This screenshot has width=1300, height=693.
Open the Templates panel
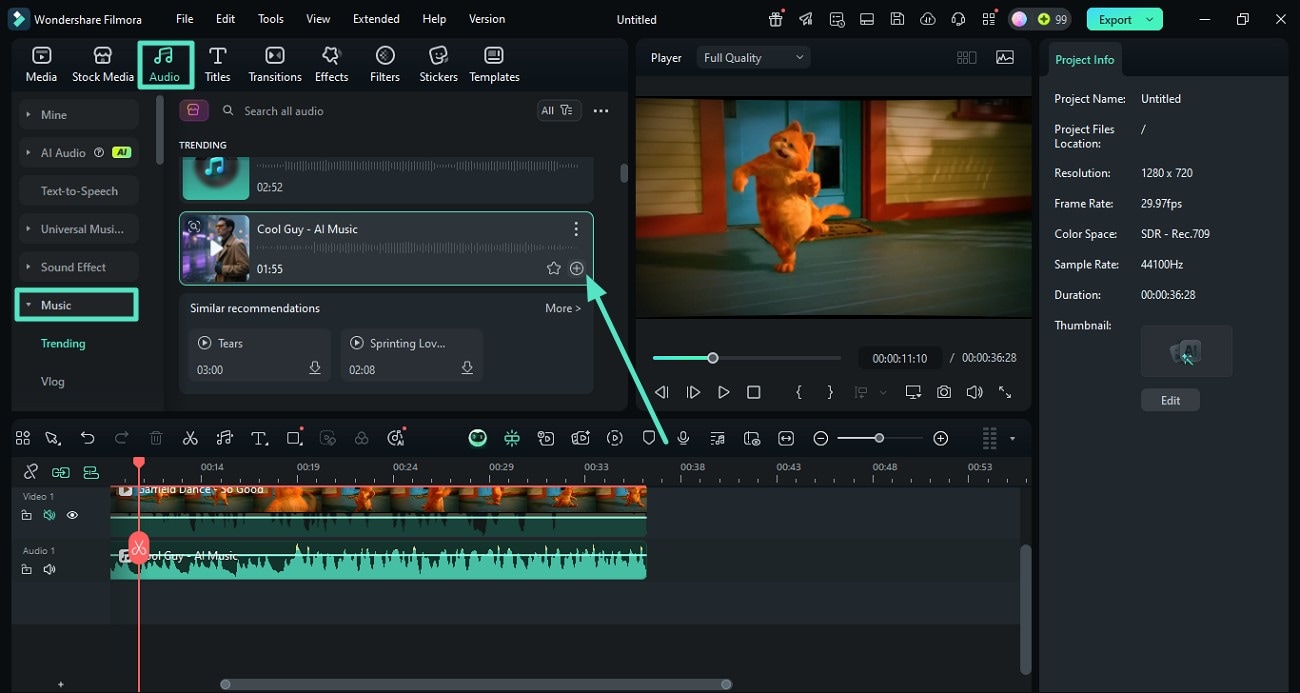(494, 64)
